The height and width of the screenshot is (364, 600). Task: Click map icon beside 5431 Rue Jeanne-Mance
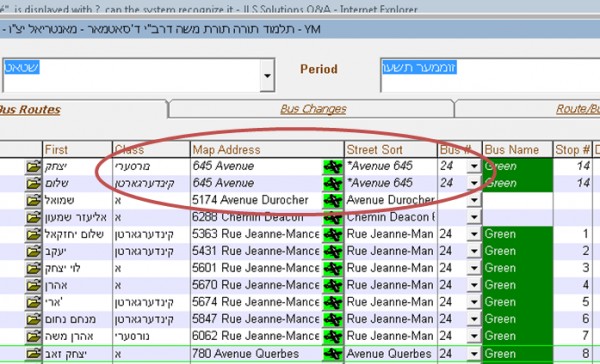point(333,251)
